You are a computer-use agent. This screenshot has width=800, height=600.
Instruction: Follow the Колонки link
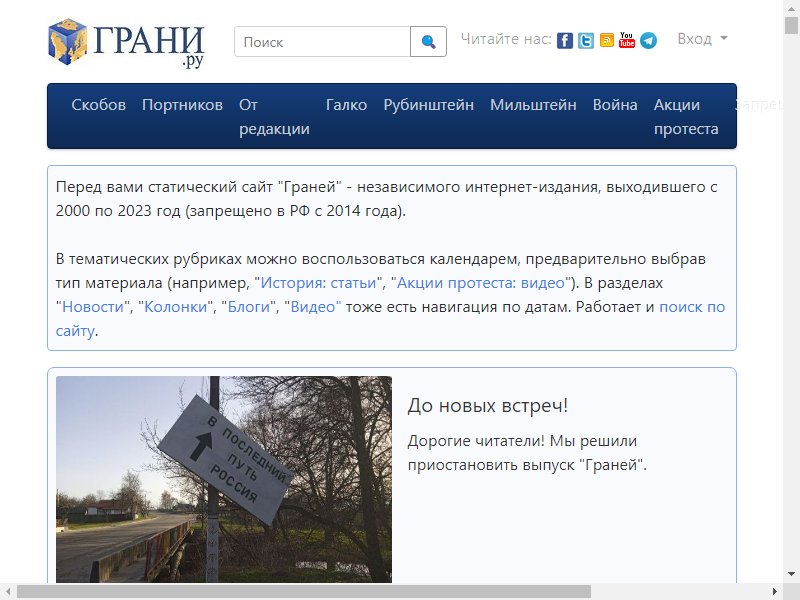[176, 307]
